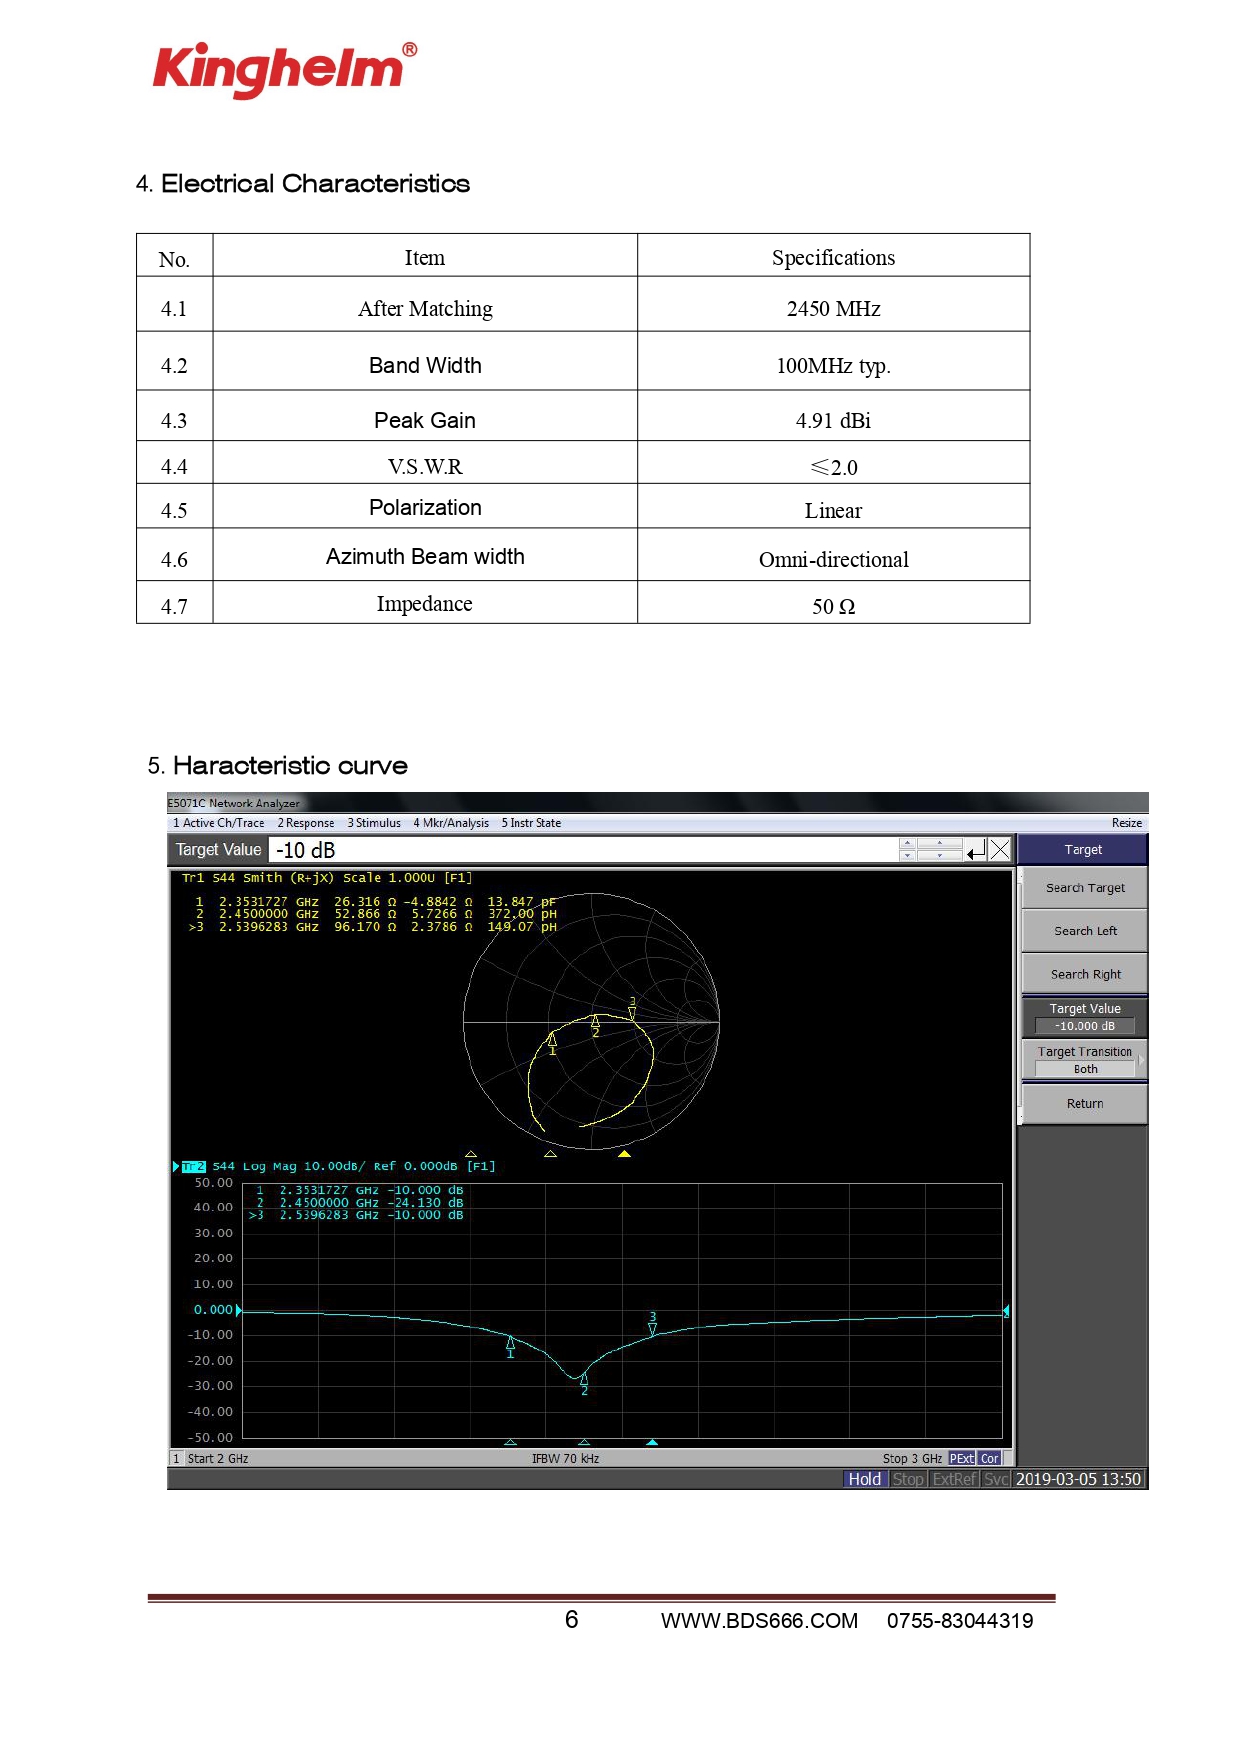
Task: Click the Start 2 GHz label
Action: [218, 1458]
